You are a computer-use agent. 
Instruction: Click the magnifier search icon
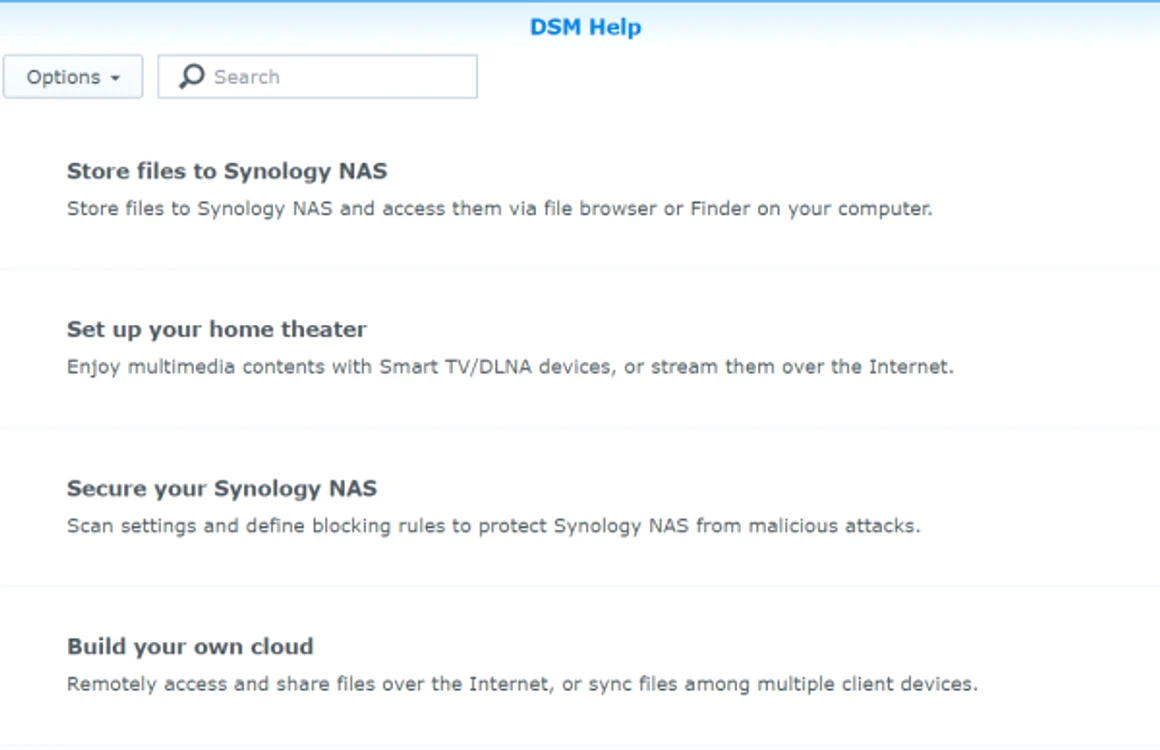coord(192,76)
